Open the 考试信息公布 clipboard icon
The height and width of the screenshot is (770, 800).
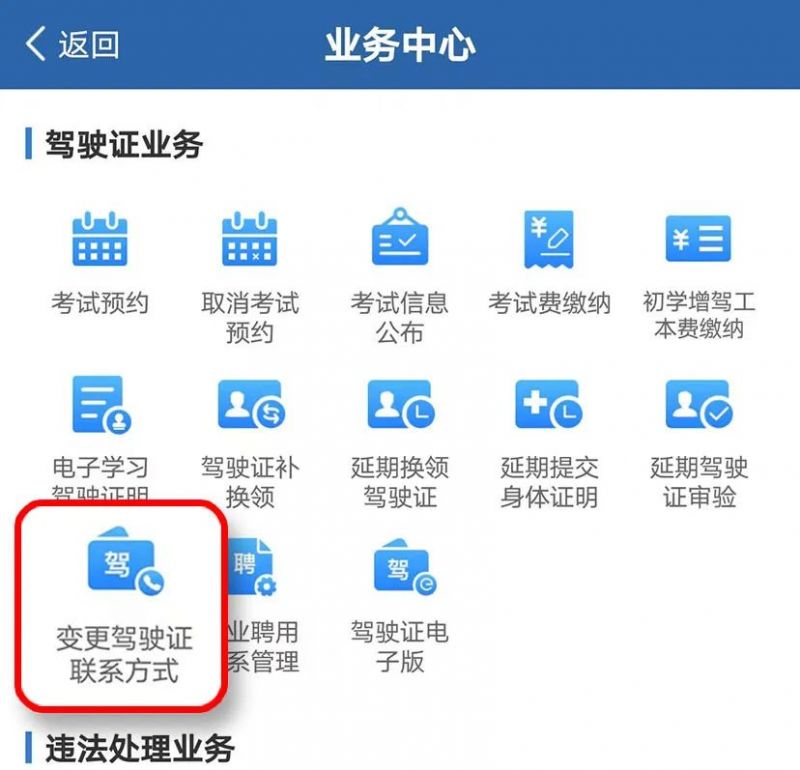click(400, 236)
